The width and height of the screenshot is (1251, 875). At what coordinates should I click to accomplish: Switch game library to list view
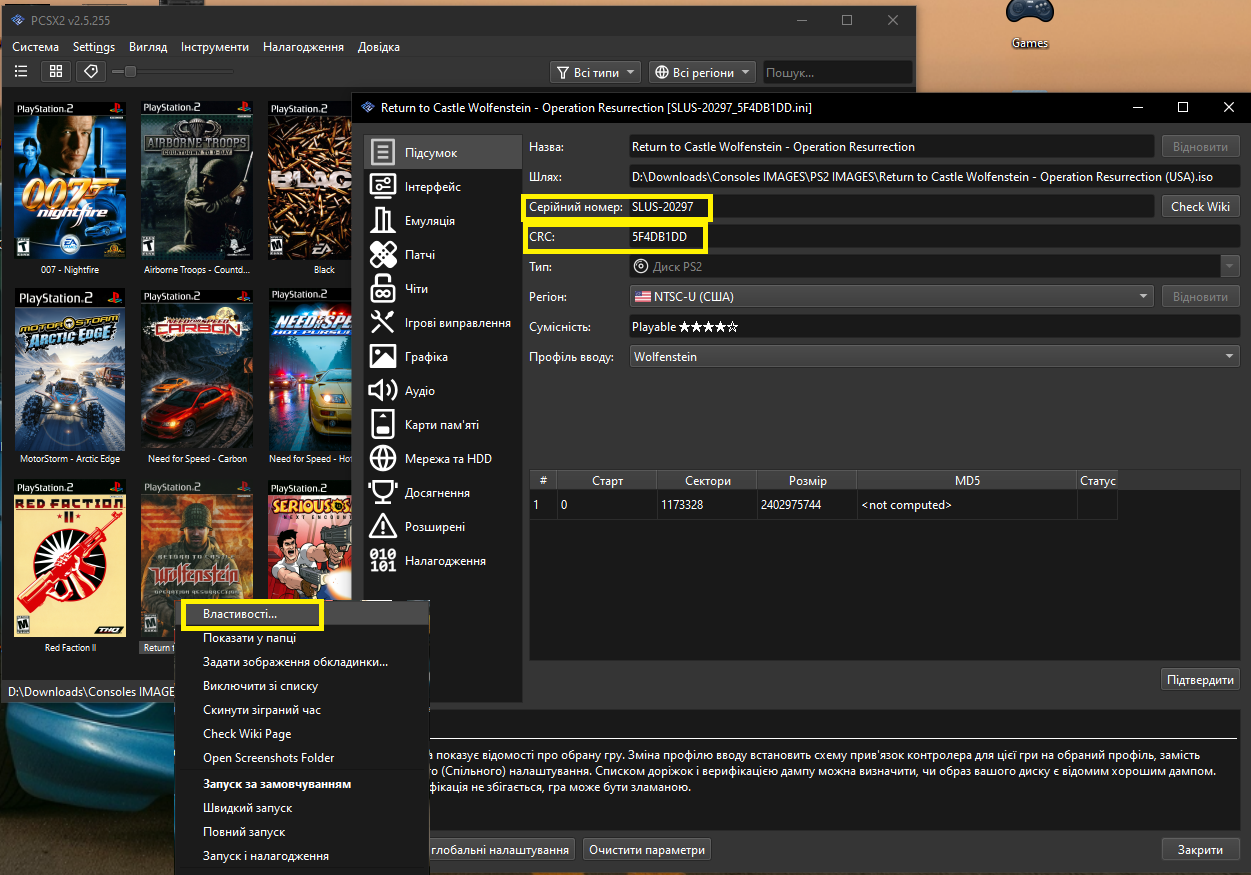21,72
